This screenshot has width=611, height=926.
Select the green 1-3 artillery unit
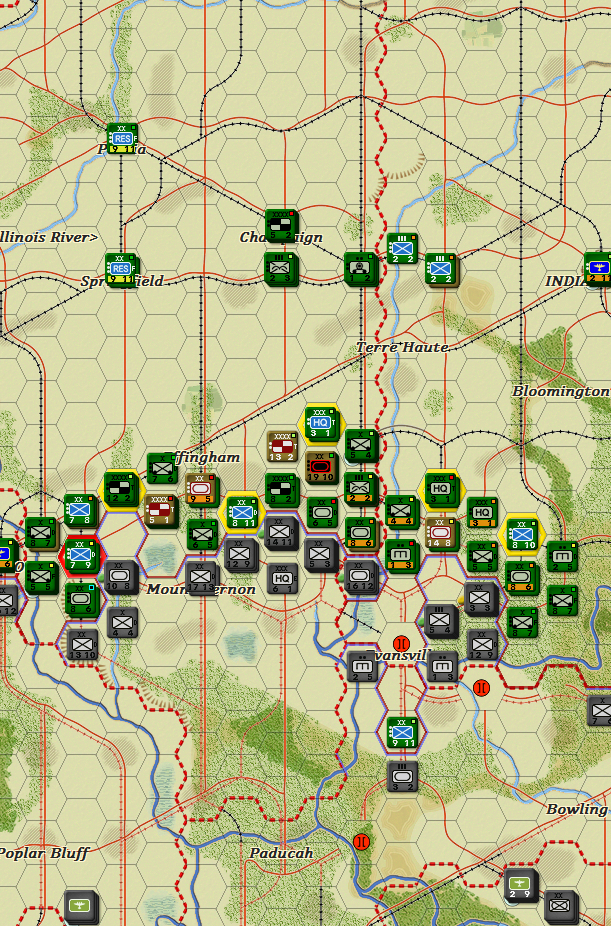pyautogui.click(x=401, y=556)
